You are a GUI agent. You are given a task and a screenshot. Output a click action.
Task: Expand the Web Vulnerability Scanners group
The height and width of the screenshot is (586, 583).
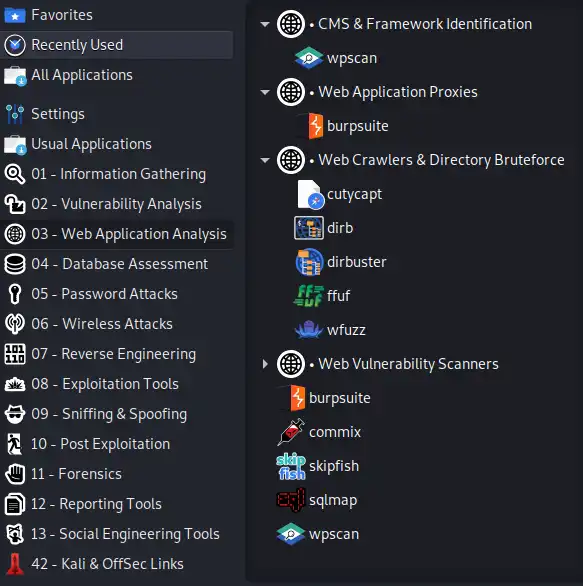pyautogui.click(x=265, y=364)
